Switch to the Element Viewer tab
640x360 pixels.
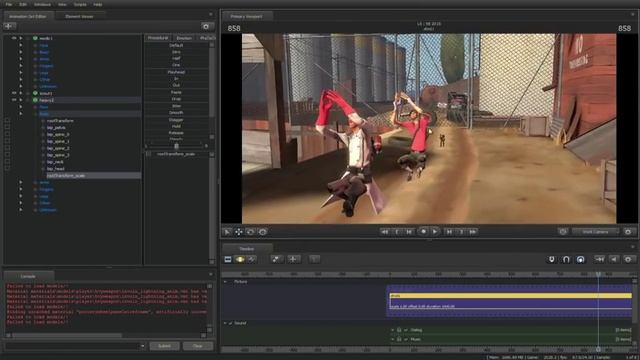tap(79, 16)
